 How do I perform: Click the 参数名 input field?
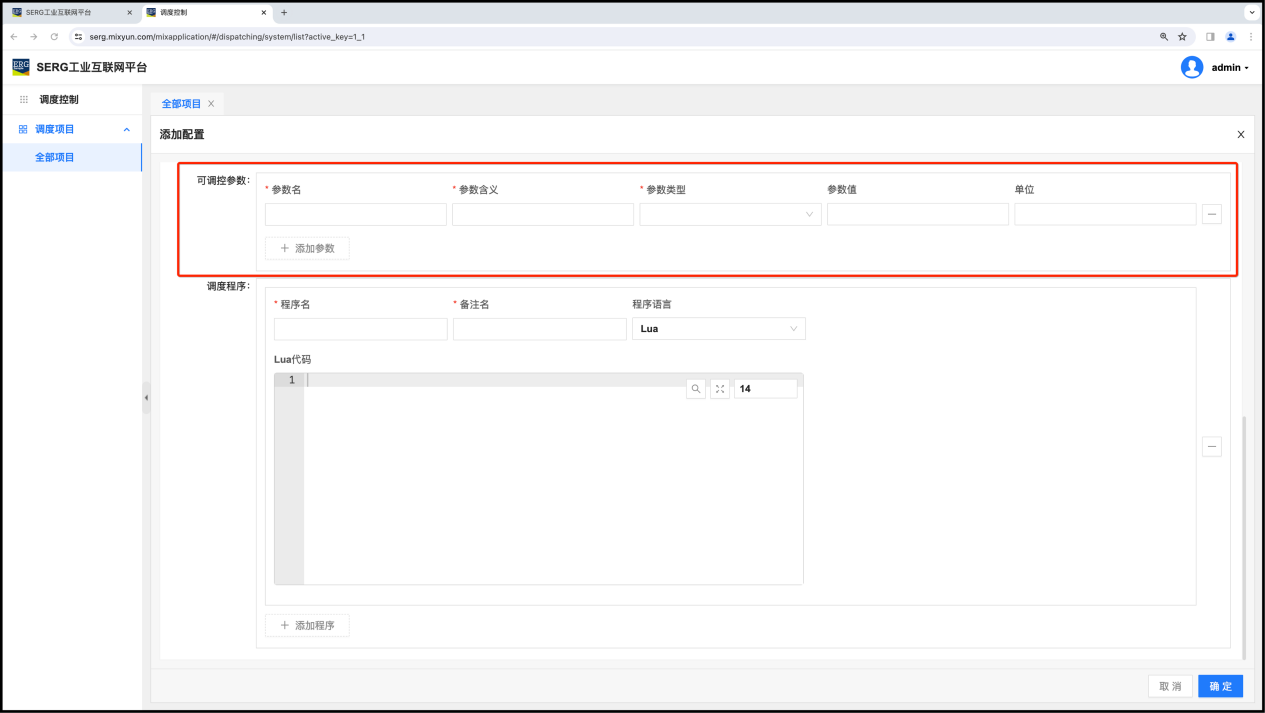355,214
